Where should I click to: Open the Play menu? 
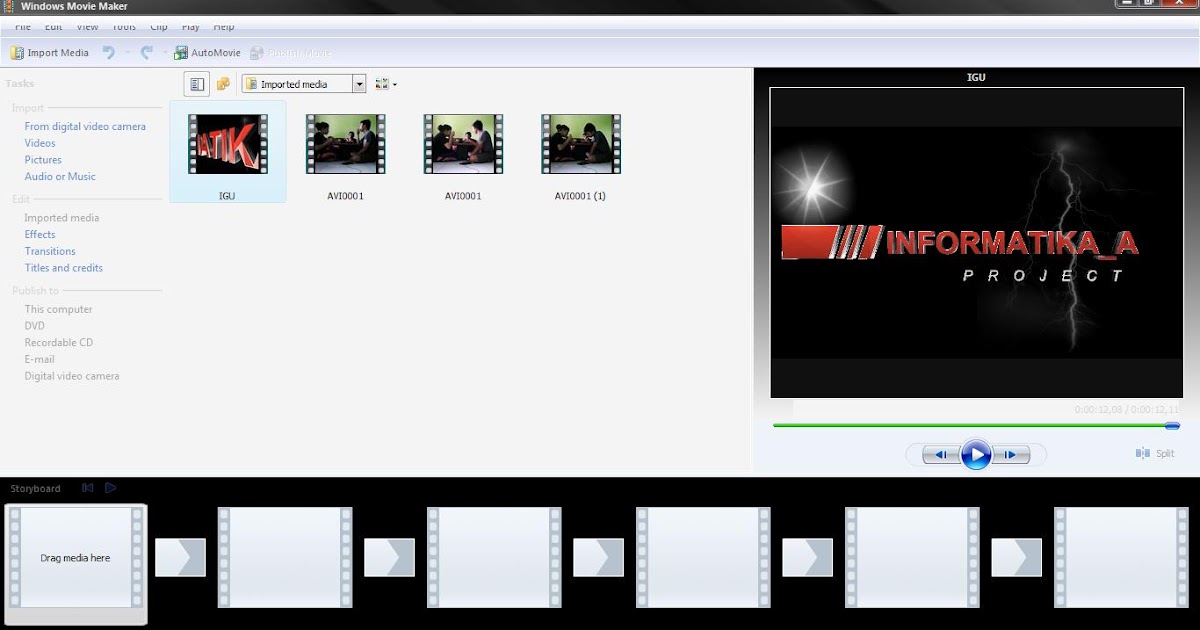click(190, 27)
